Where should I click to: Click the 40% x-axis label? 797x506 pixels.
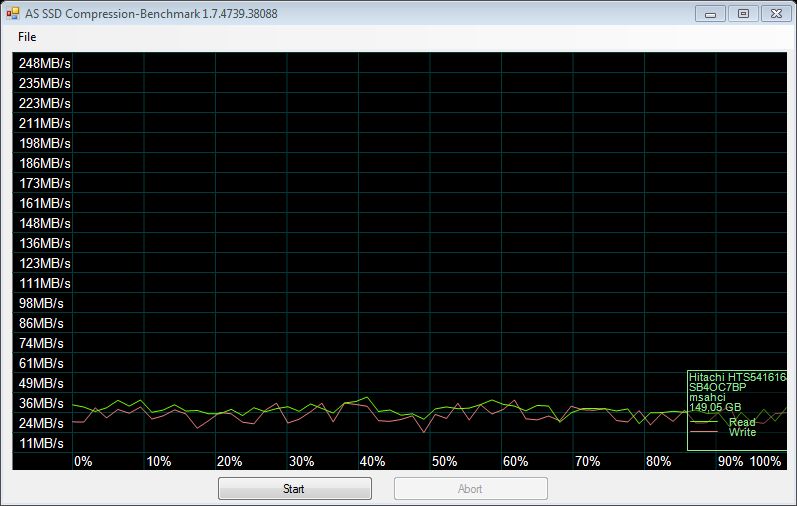click(372, 461)
